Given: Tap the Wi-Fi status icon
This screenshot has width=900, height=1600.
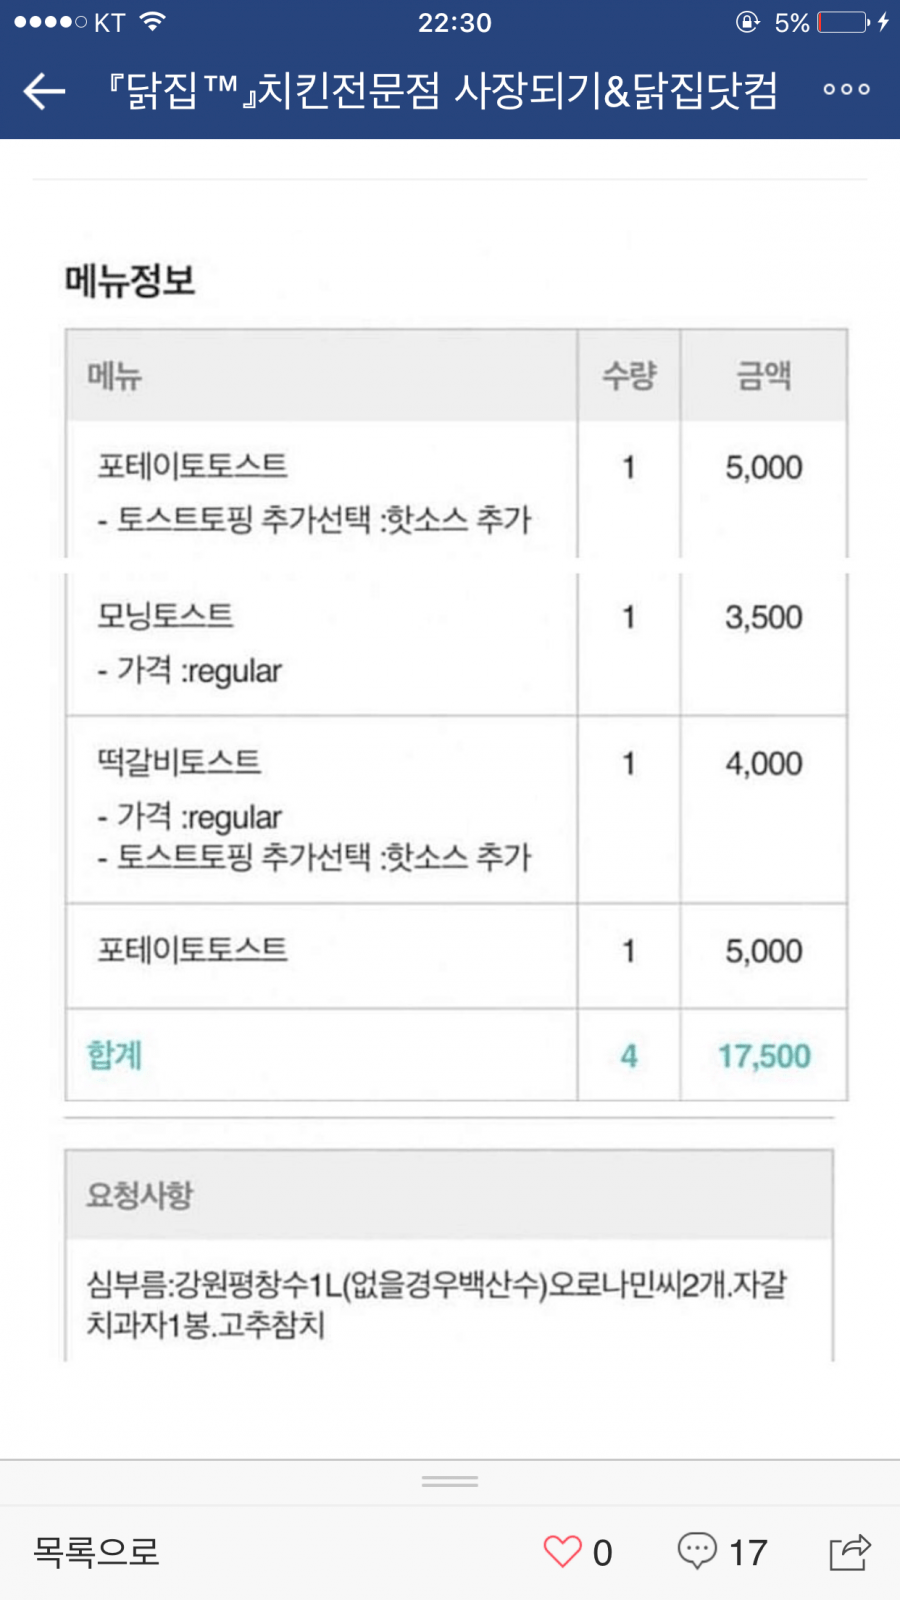Looking at the screenshot, I should pos(153,22).
